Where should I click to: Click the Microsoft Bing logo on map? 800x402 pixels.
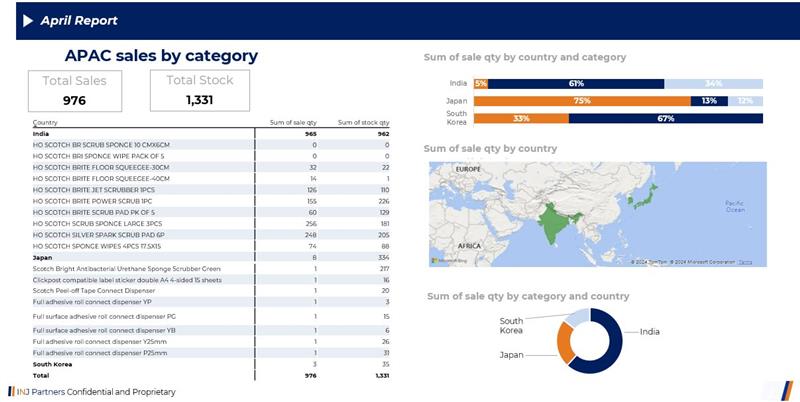449,261
